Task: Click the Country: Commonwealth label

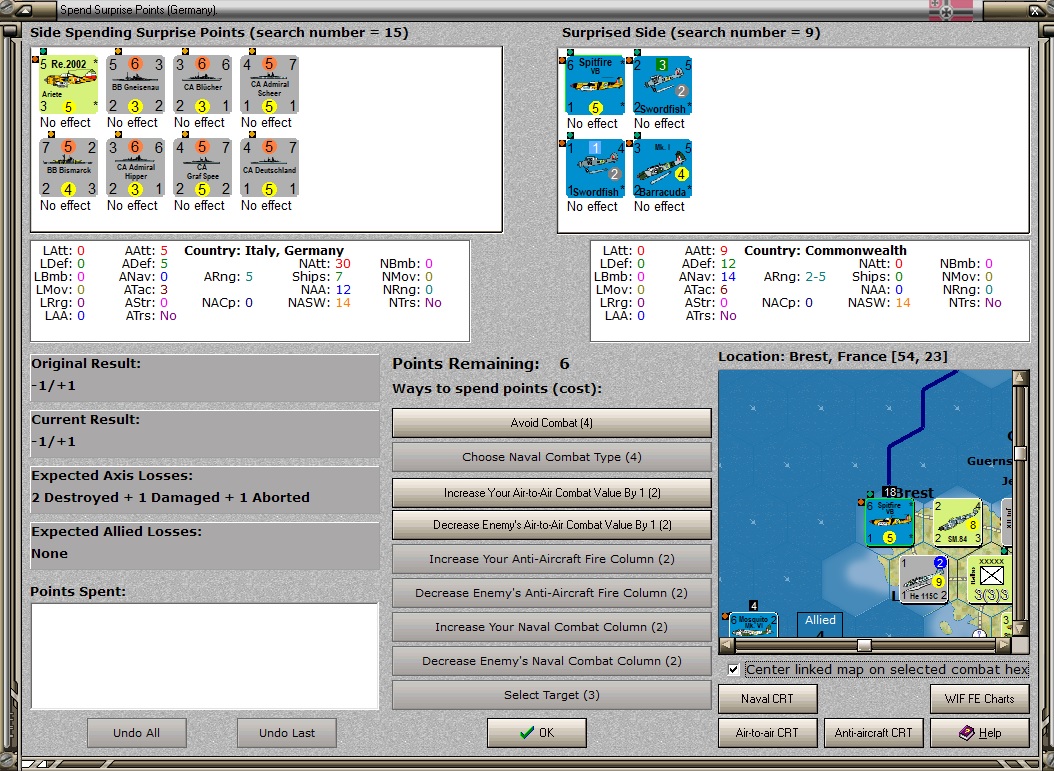Action: [825, 251]
